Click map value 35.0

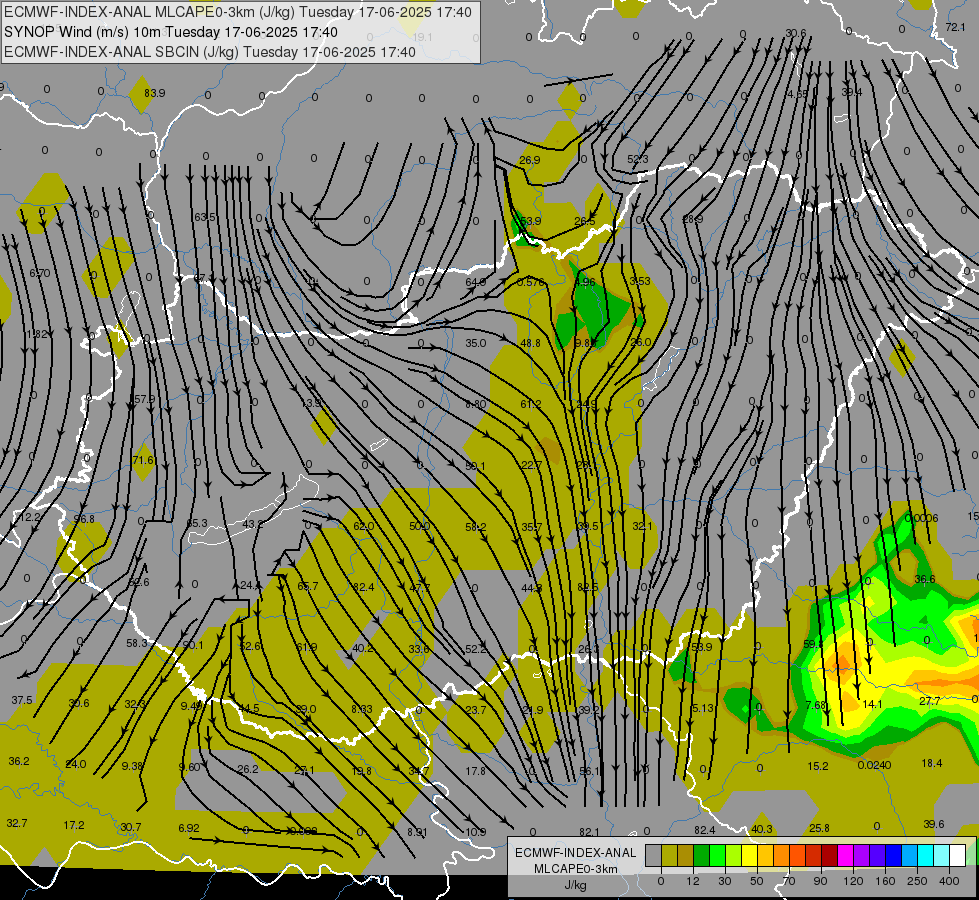point(476,343)
